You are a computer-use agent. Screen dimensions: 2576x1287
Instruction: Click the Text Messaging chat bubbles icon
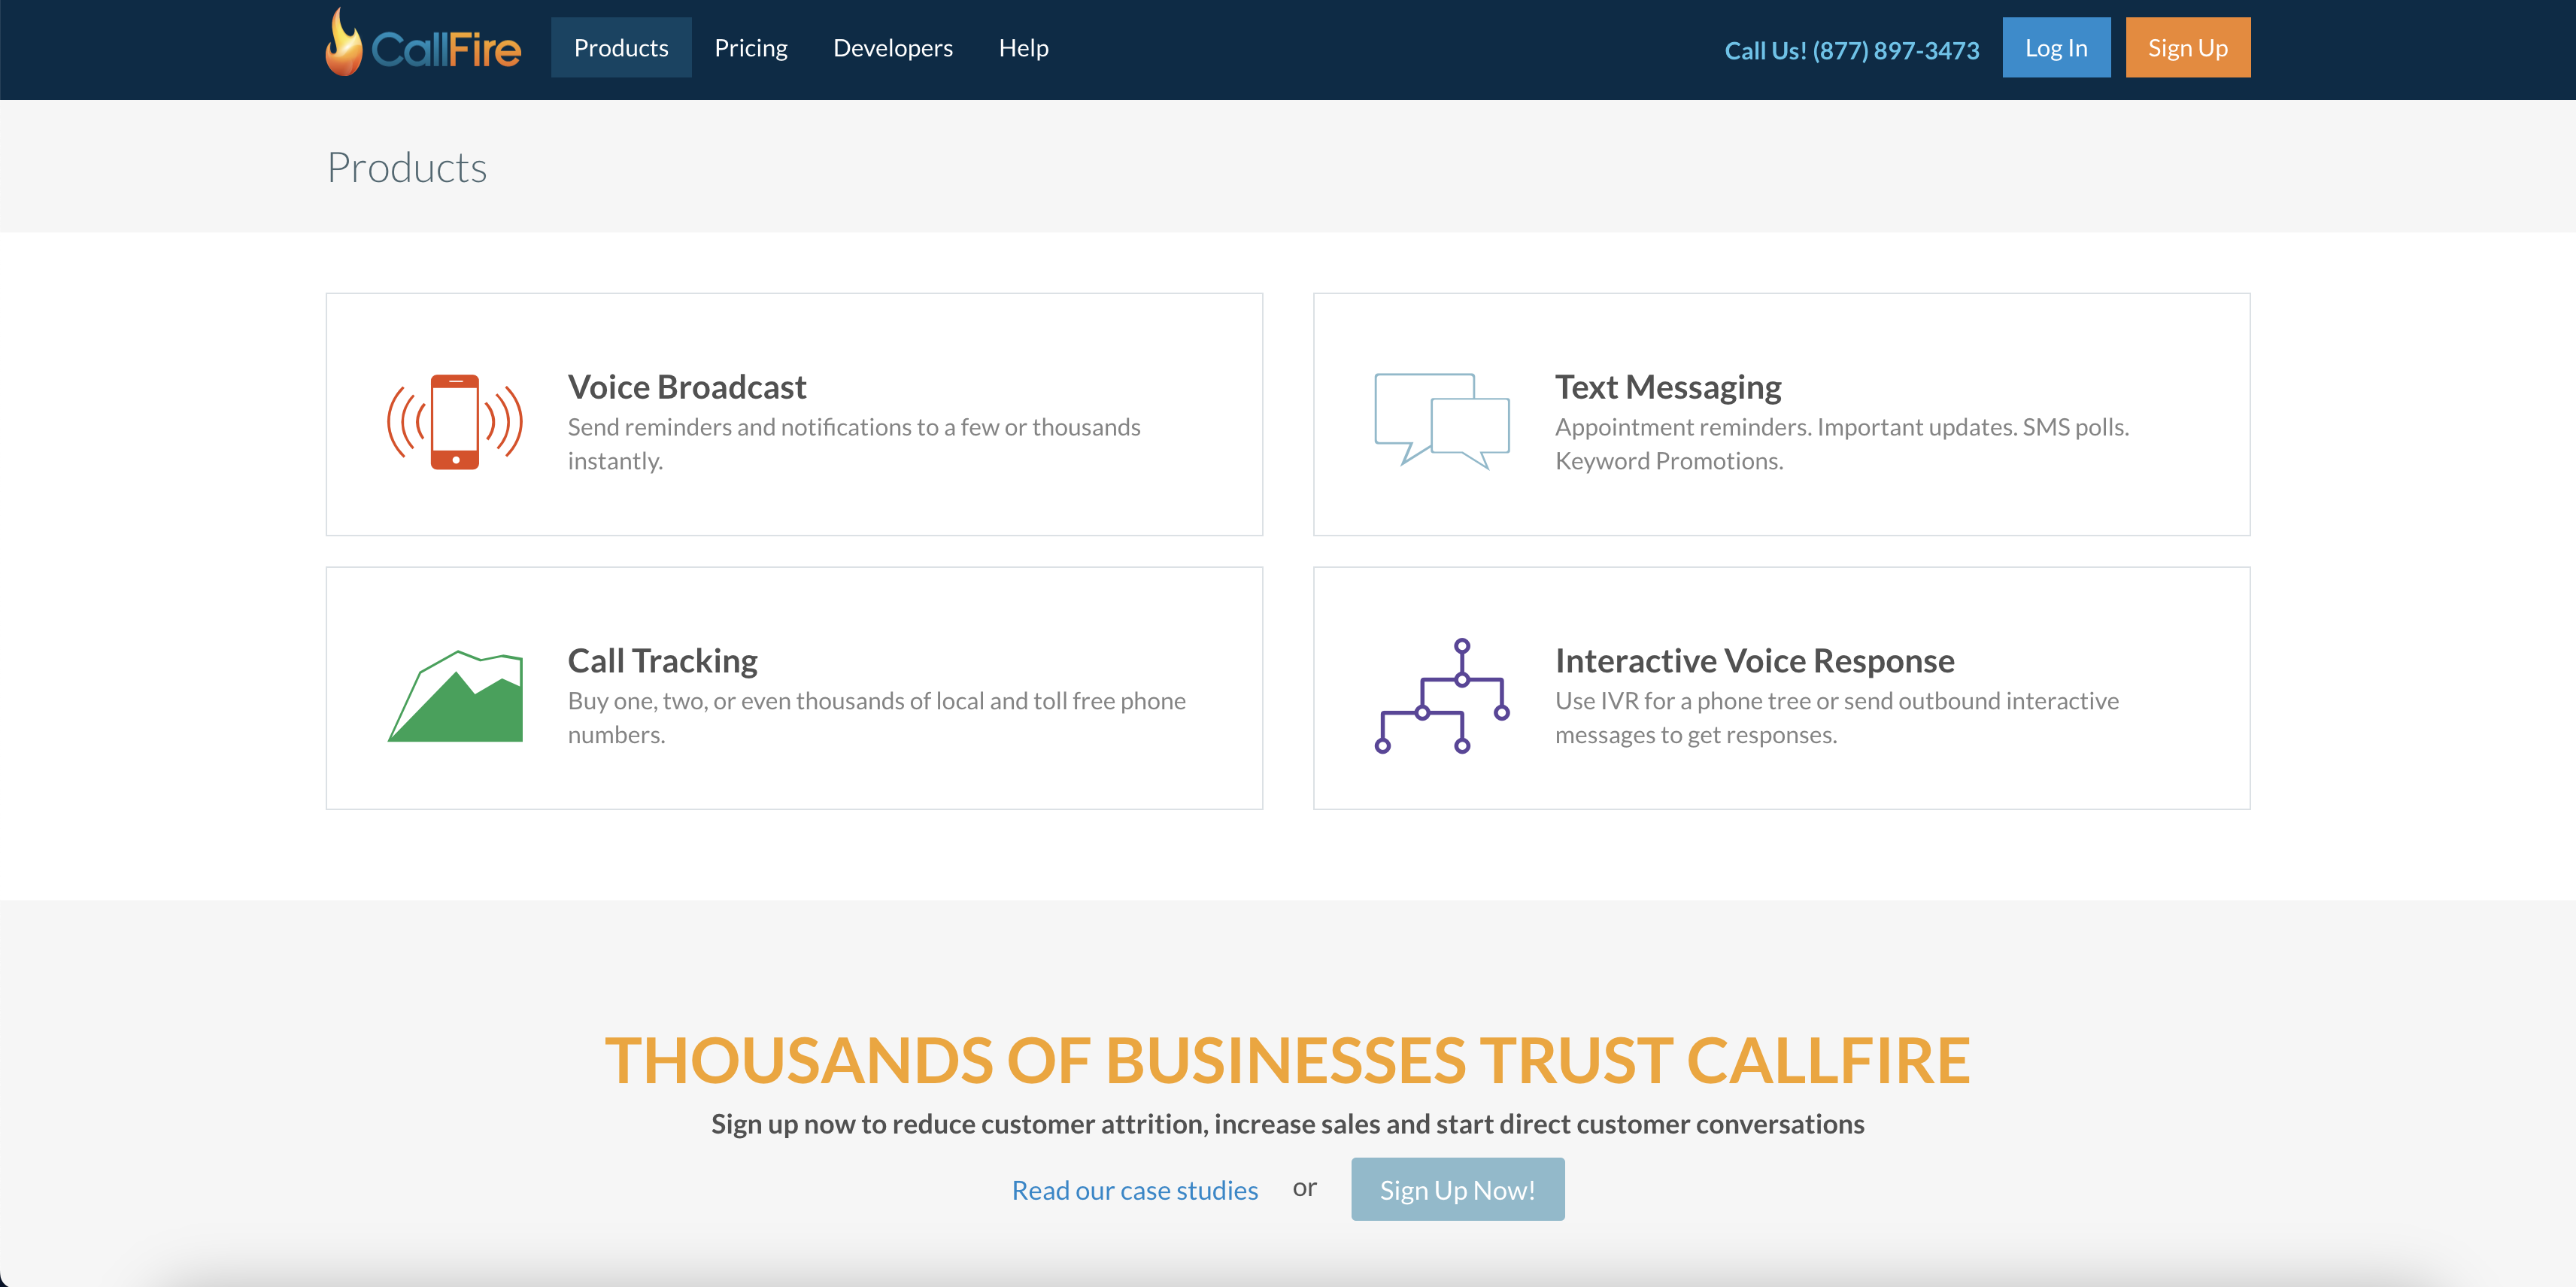(1441, 421)
